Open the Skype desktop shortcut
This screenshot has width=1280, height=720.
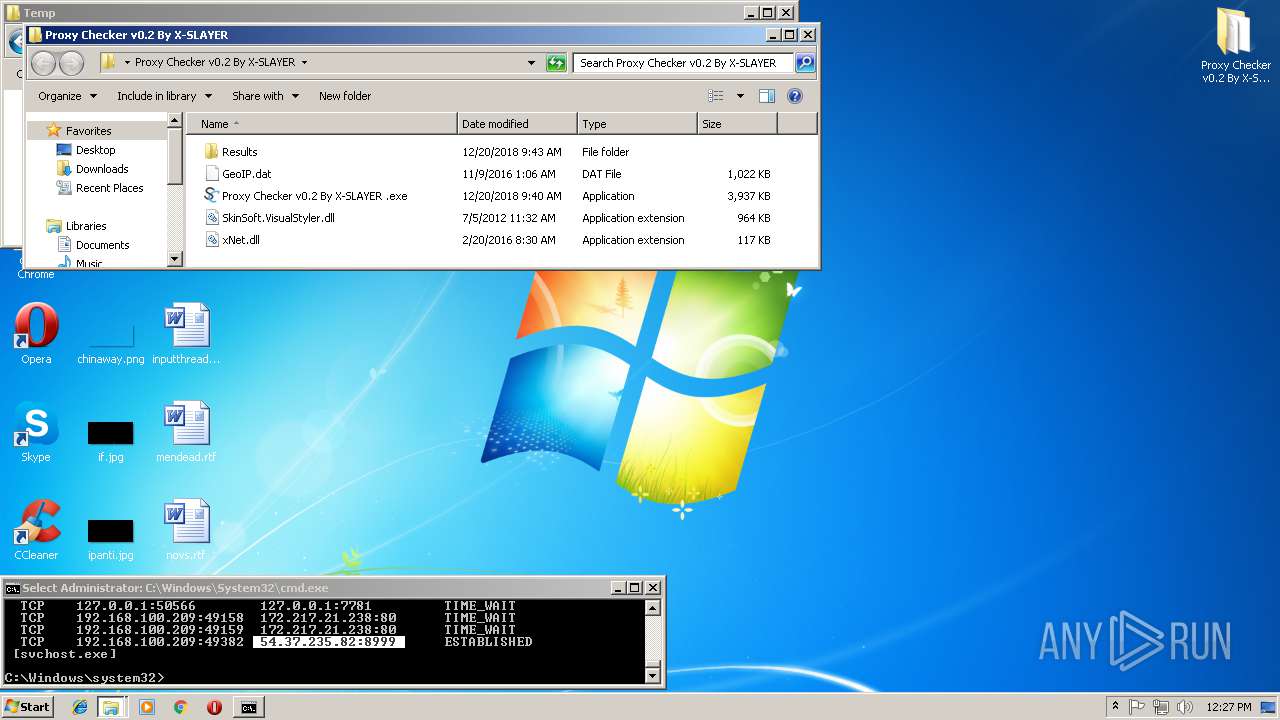click(36, 433)
